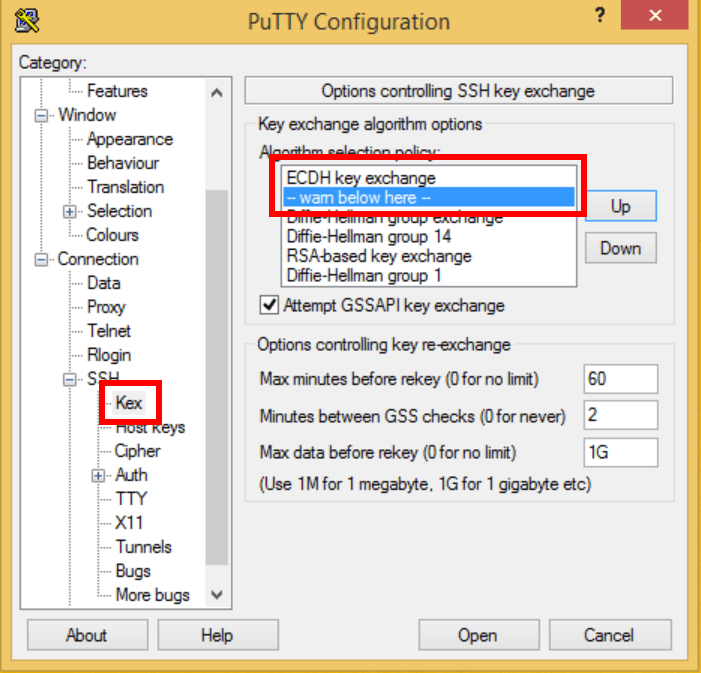The width and height of the screenshot is (701, 673).
Task: Click the PuTTY icon in the title bar
Action: click(x=27, y=21)
